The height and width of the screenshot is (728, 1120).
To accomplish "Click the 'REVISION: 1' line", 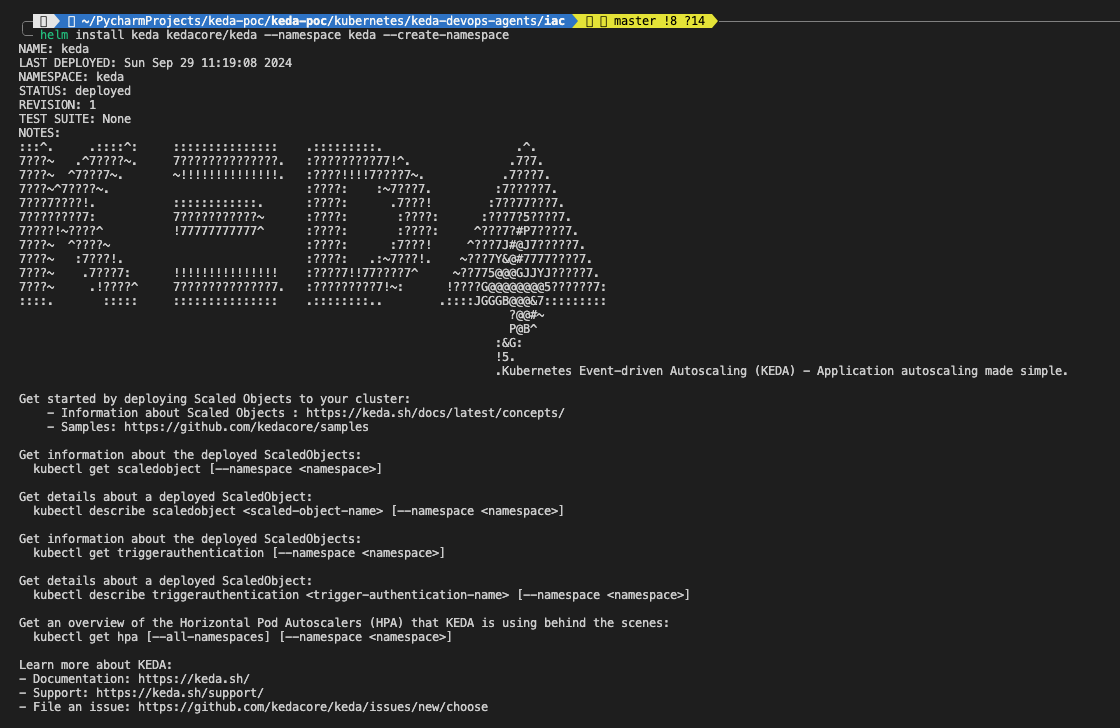I will point(57,104).
